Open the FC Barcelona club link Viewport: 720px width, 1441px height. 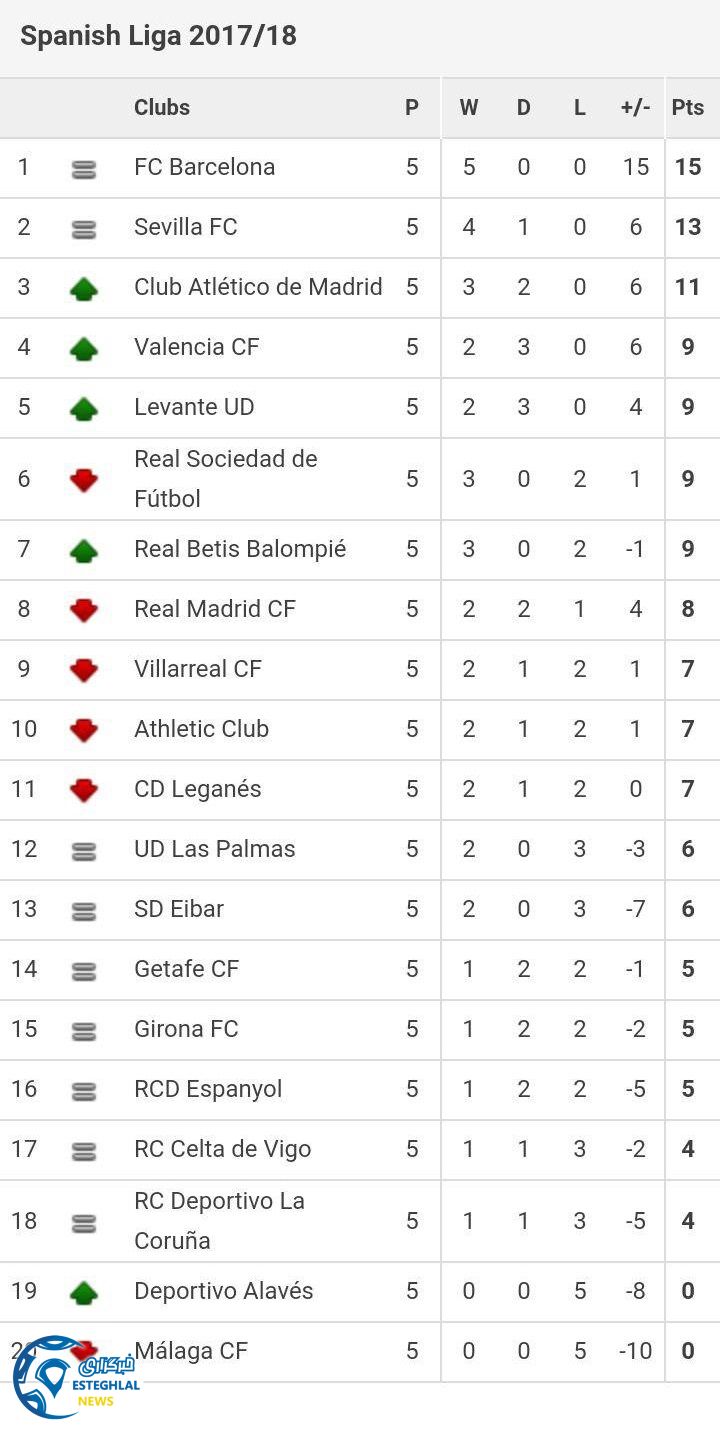204,167
